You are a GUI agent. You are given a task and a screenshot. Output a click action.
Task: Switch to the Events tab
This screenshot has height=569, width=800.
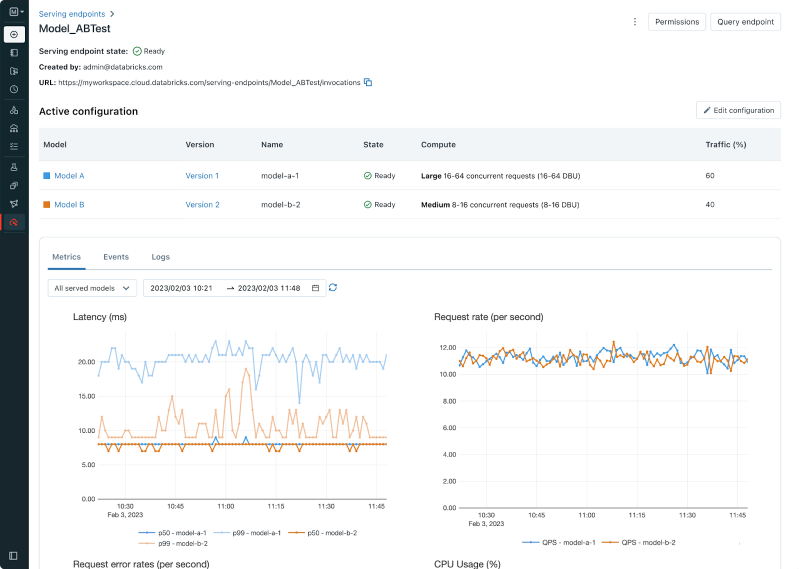116,257
